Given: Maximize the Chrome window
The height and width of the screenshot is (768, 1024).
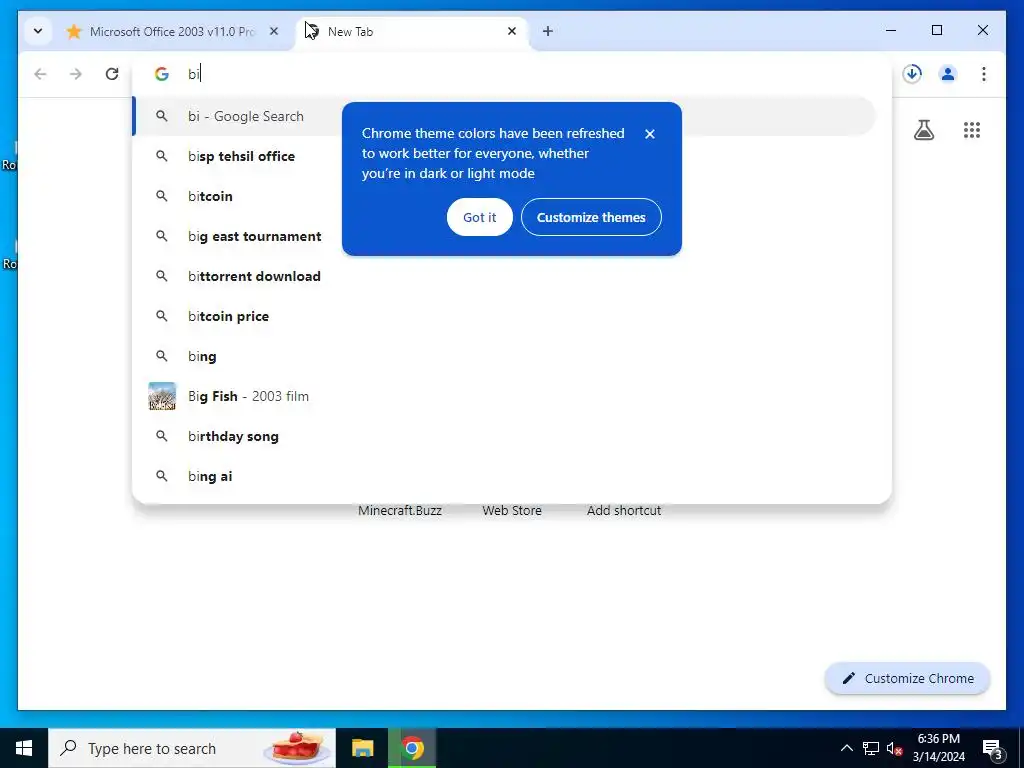Looking at the screenshot, I should click(x=936, y=30).
